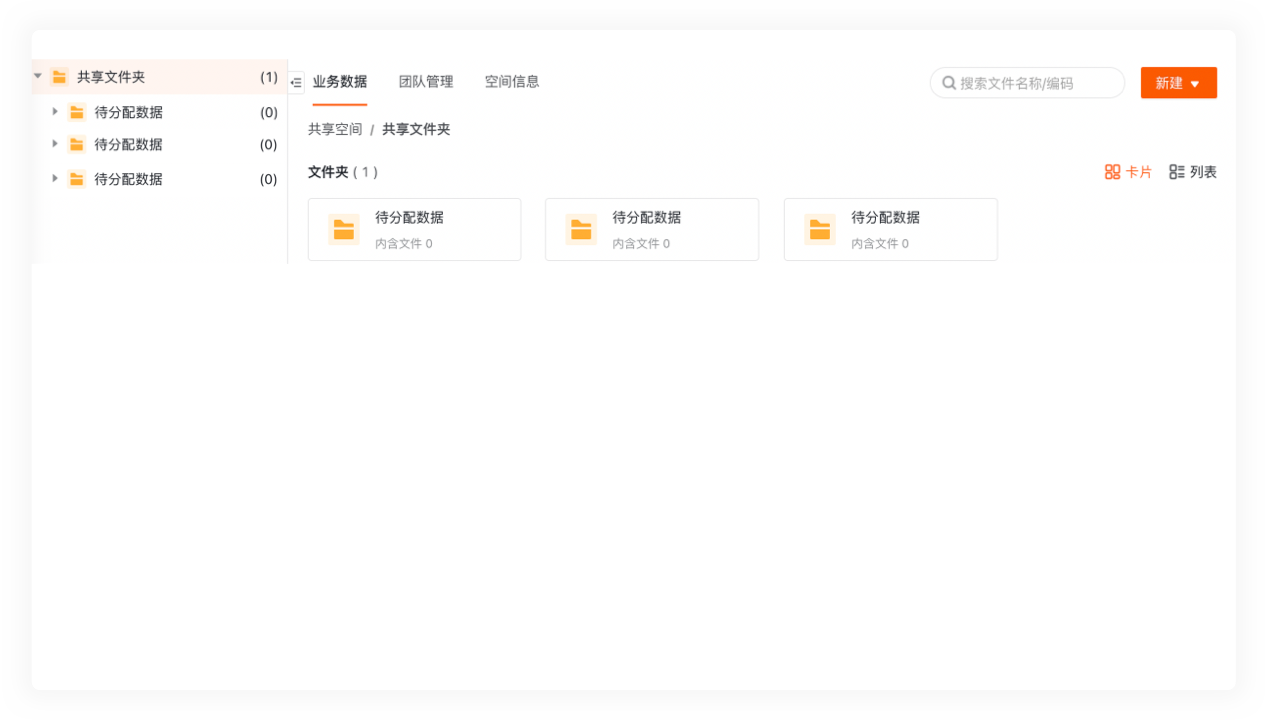Image resolution: width=1266 pixels, height=720 pixels.
Task: Click the sidebar collapse icon beside 业务数据
Action: click(x=296, y=82)
